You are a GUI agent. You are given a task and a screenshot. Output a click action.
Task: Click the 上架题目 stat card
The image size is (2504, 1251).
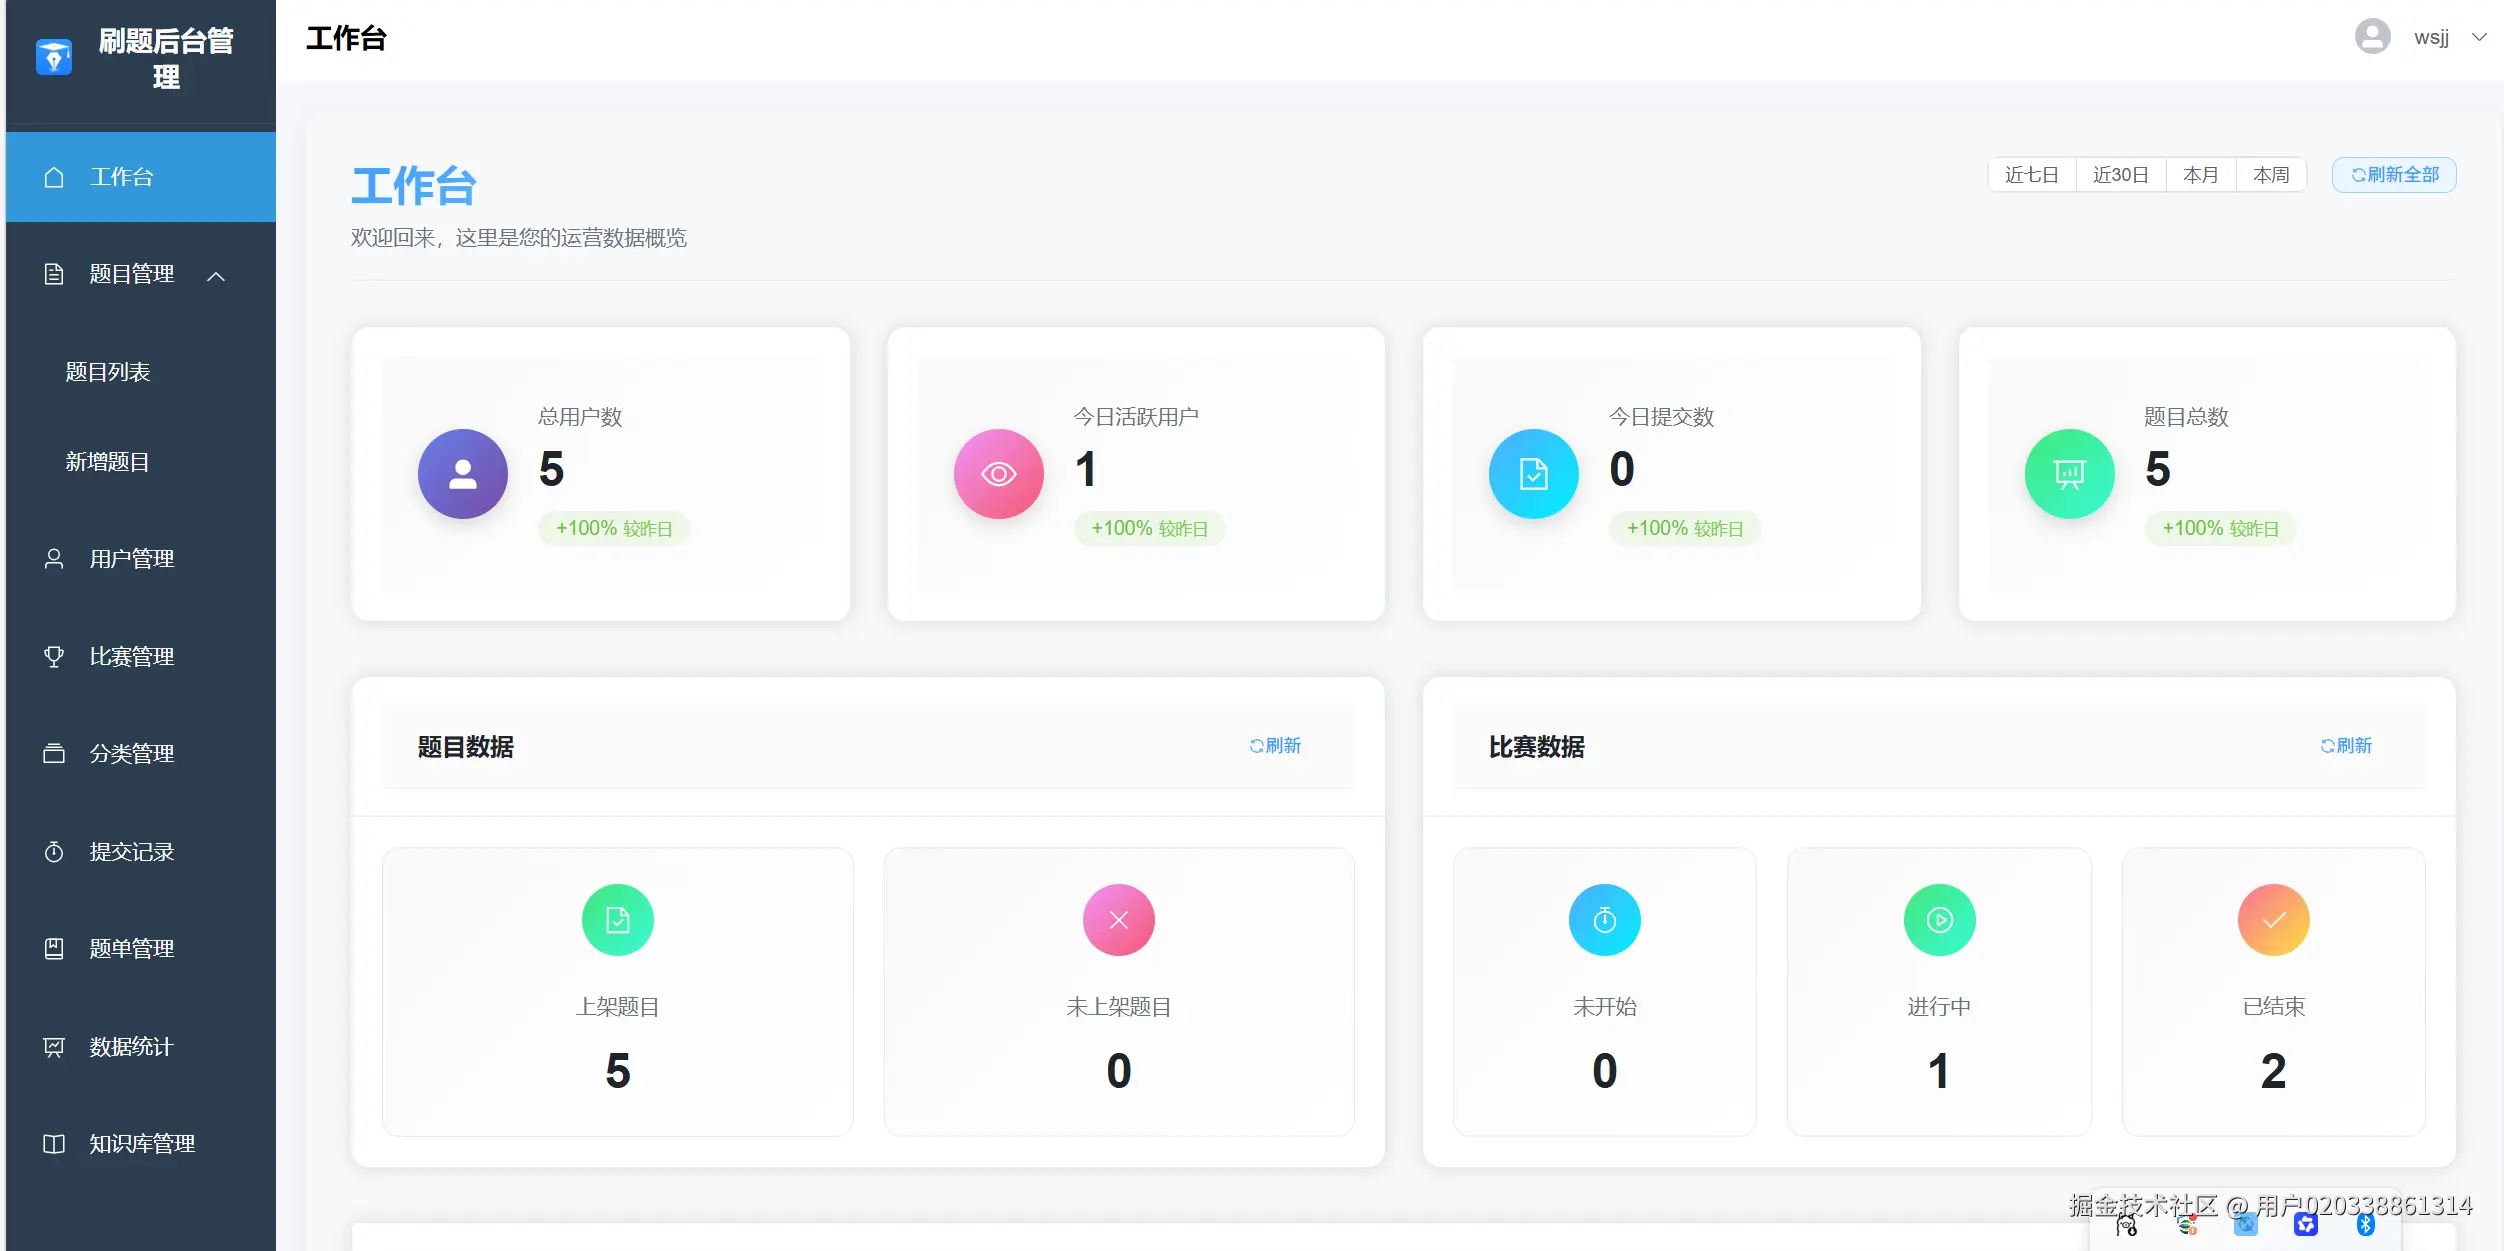(x=617, y=991)
